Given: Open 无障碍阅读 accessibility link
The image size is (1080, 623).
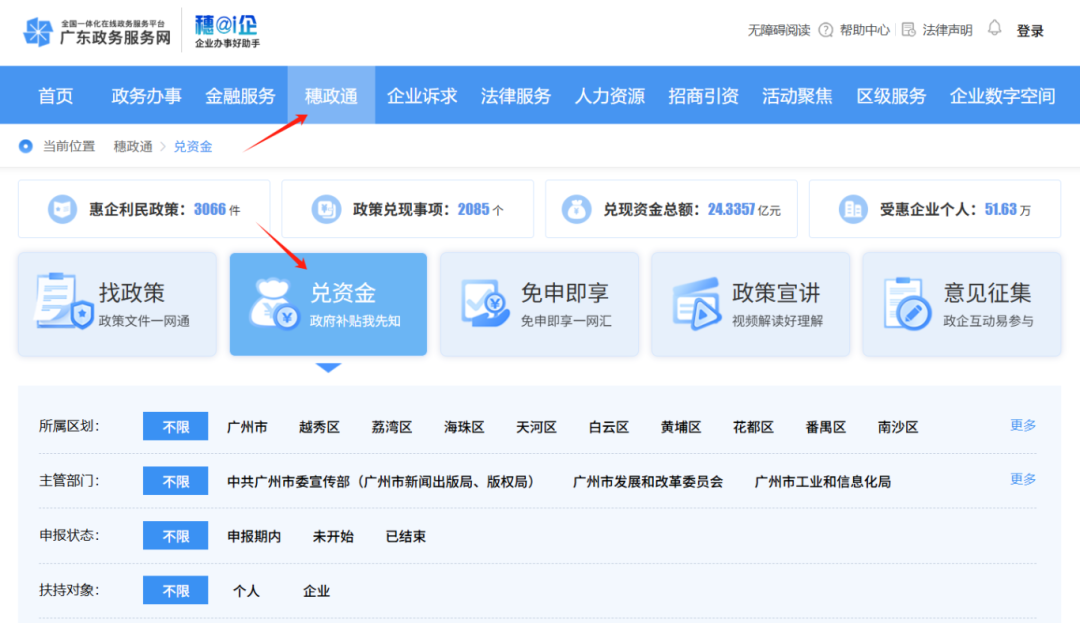Looking at the screenshot, I should point(779,30).
